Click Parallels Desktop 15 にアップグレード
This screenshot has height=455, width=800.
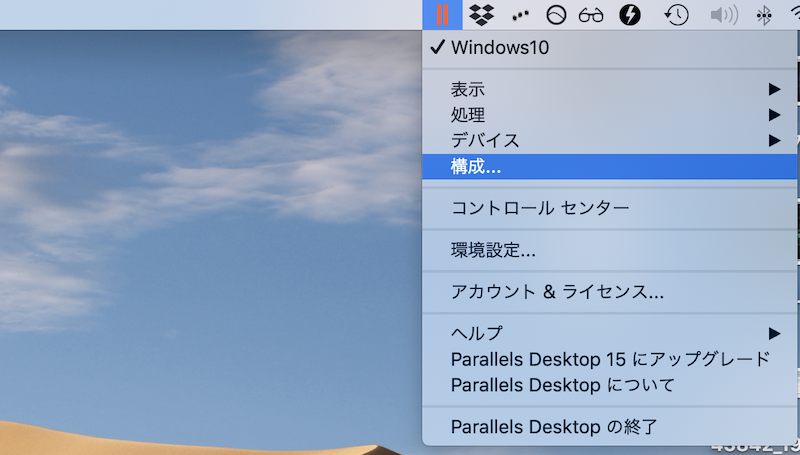coord(610,359)
